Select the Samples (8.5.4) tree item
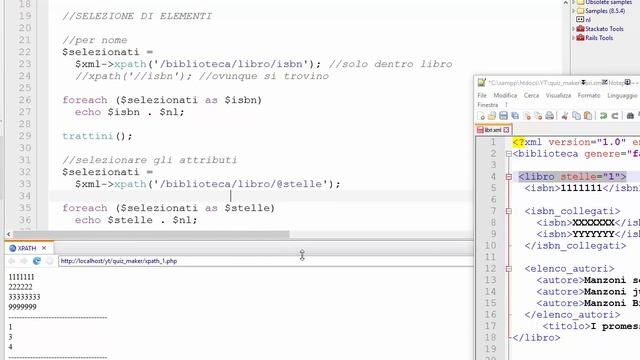The height and width of the screenshot is (360, 640). [x=605, y=11]
